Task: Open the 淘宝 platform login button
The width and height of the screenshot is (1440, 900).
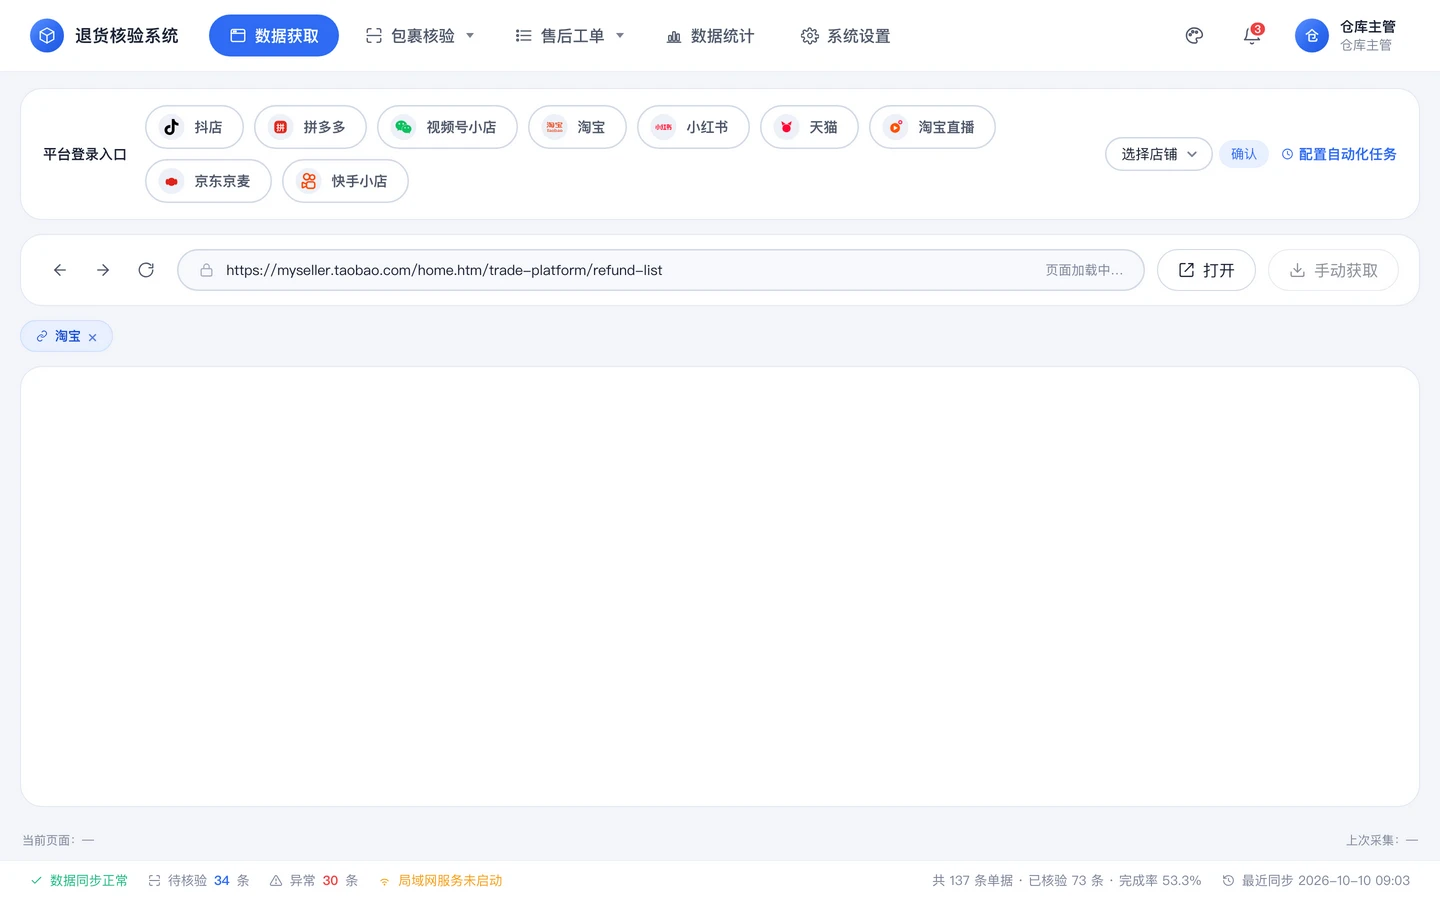Action: coord(577,127)
